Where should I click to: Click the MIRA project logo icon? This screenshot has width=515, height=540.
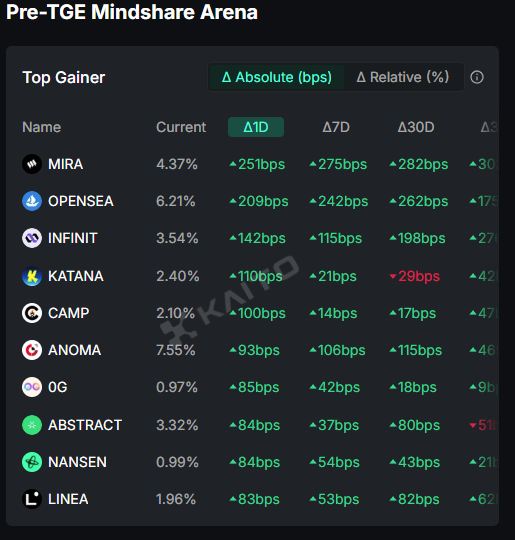tap(32, 164)
